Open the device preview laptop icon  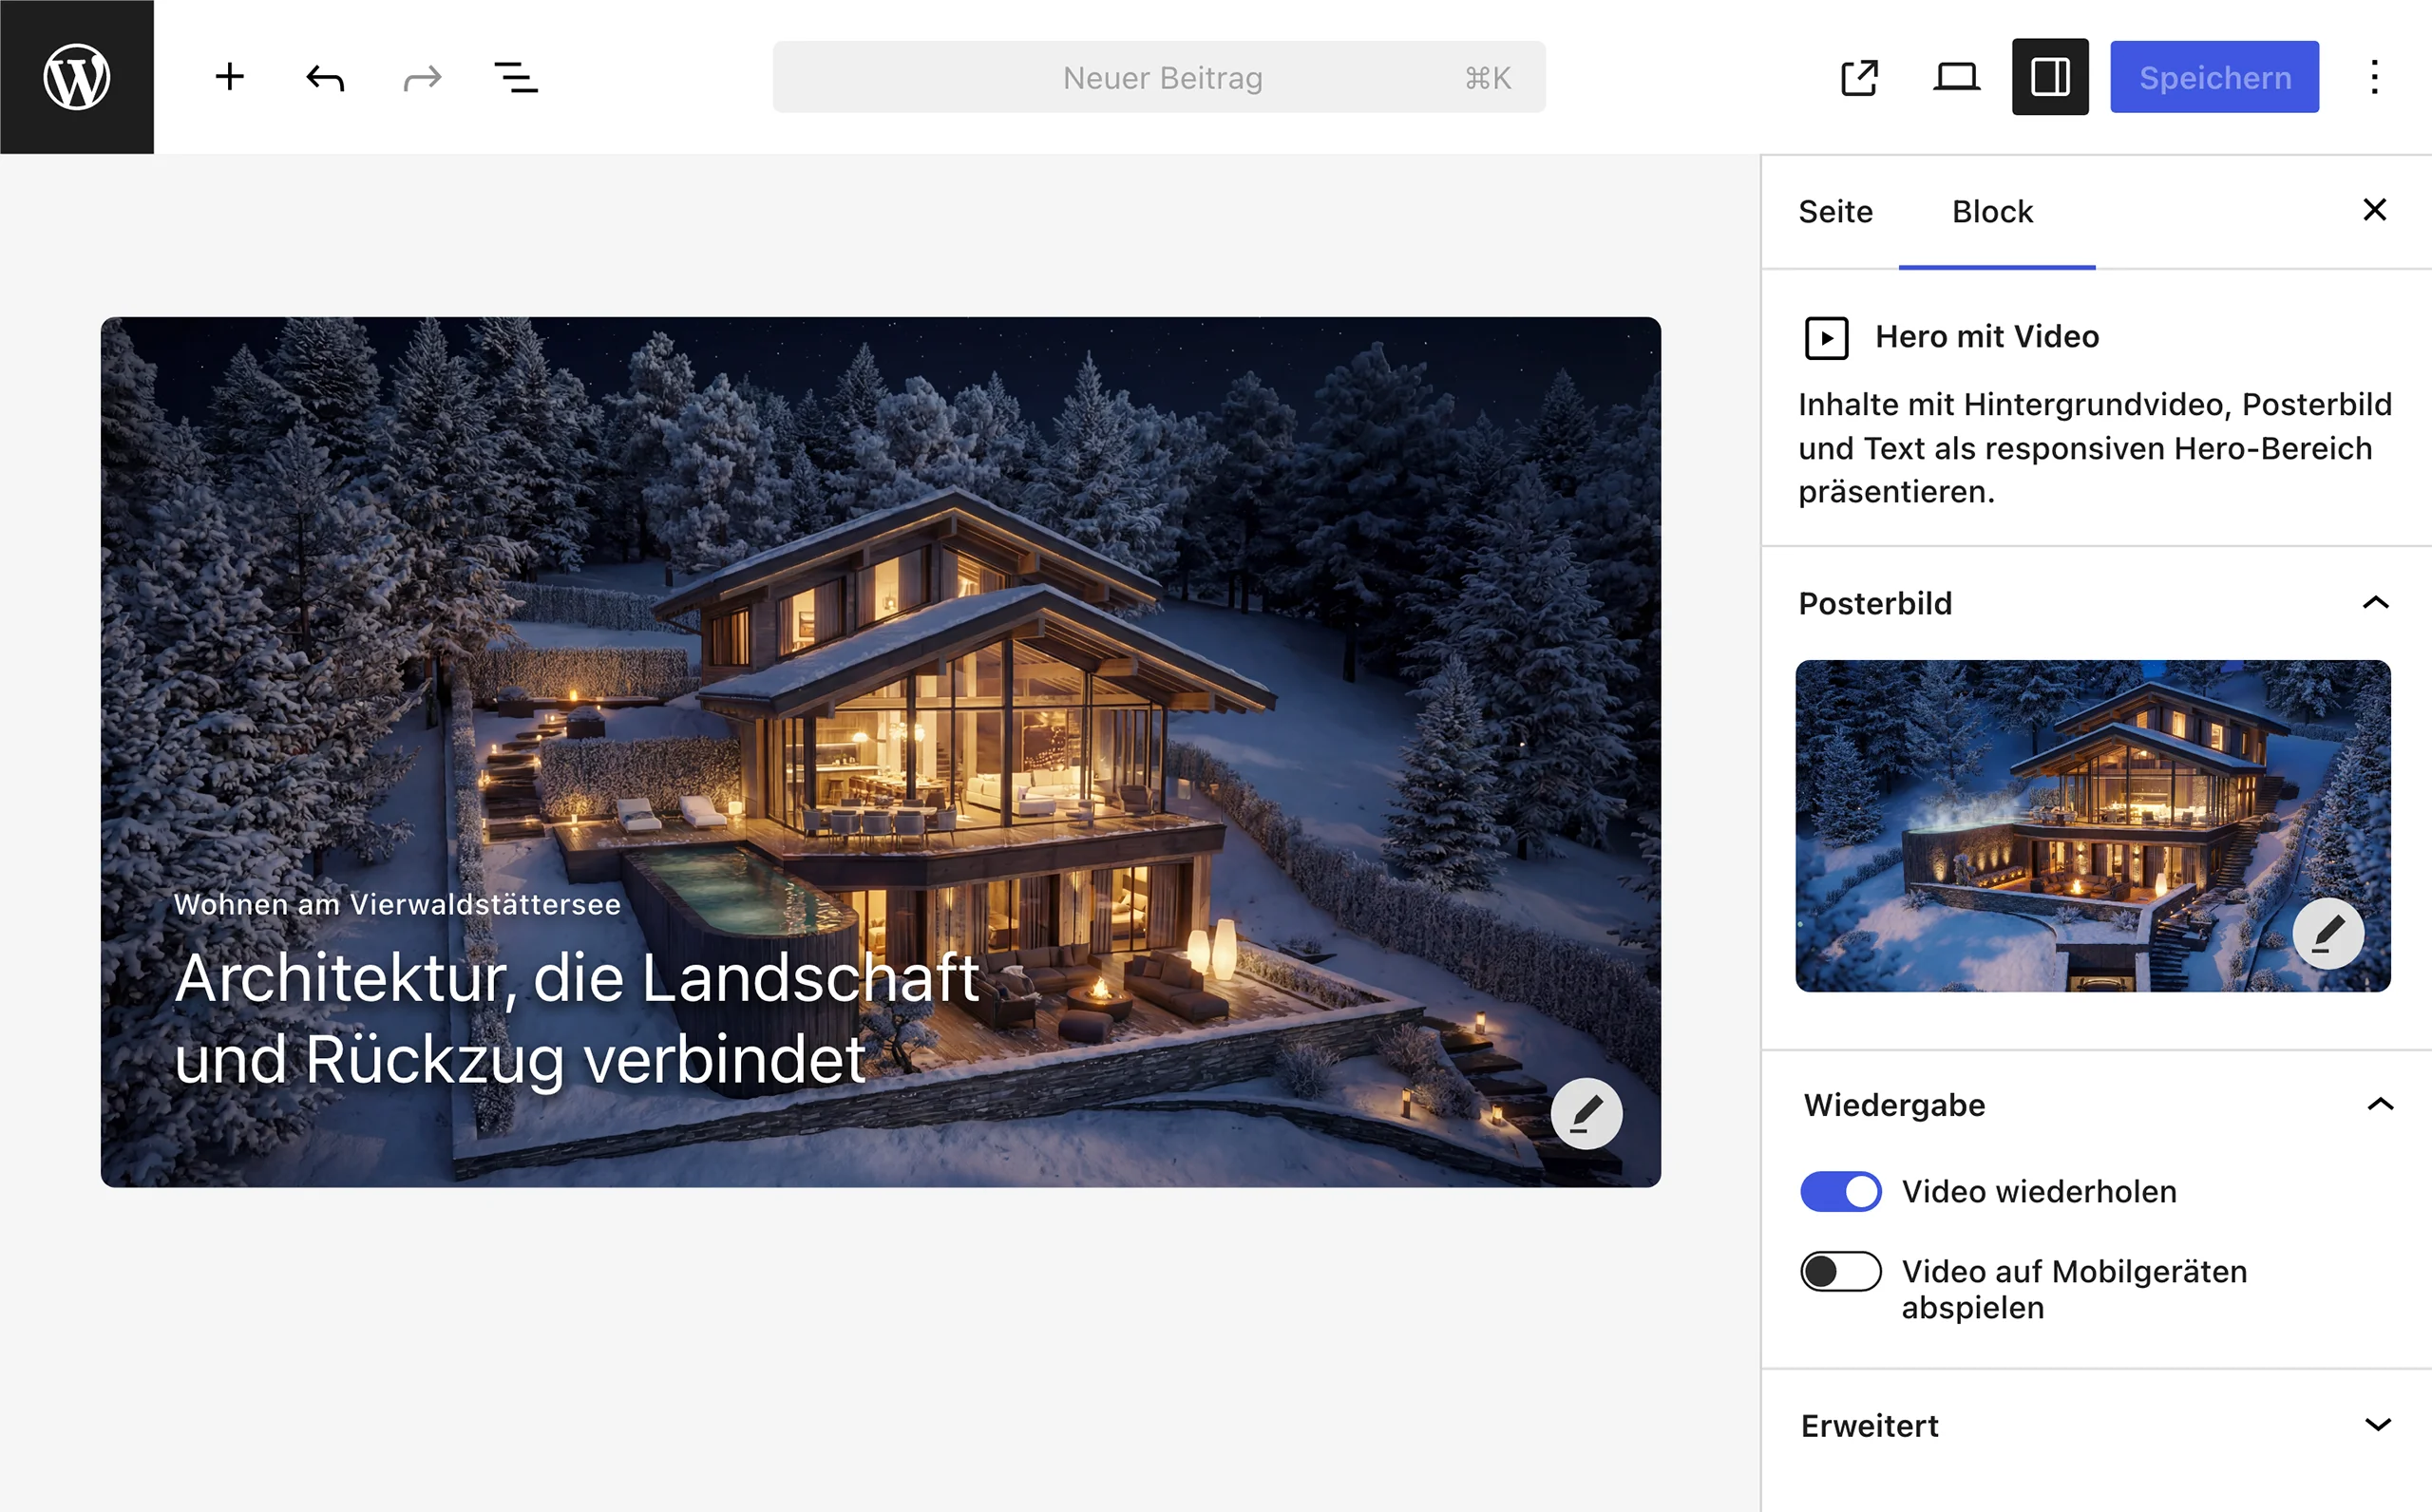pos(1956,77)
